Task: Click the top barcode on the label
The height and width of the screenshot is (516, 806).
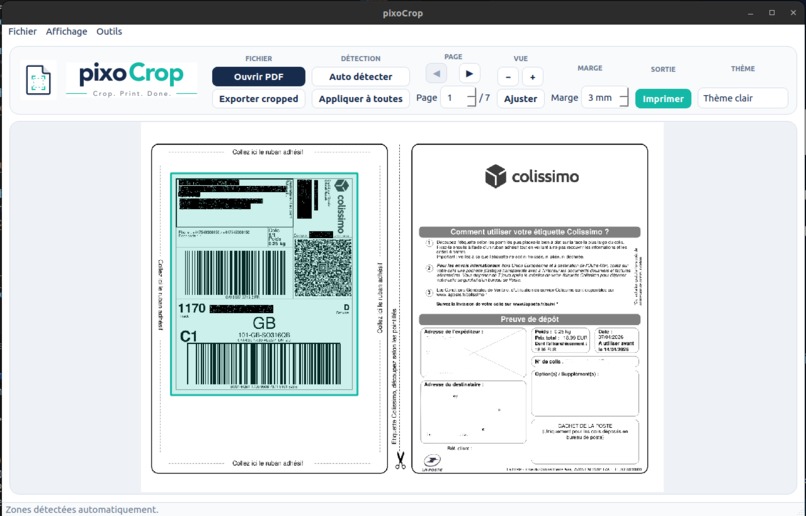Action: 235,273
